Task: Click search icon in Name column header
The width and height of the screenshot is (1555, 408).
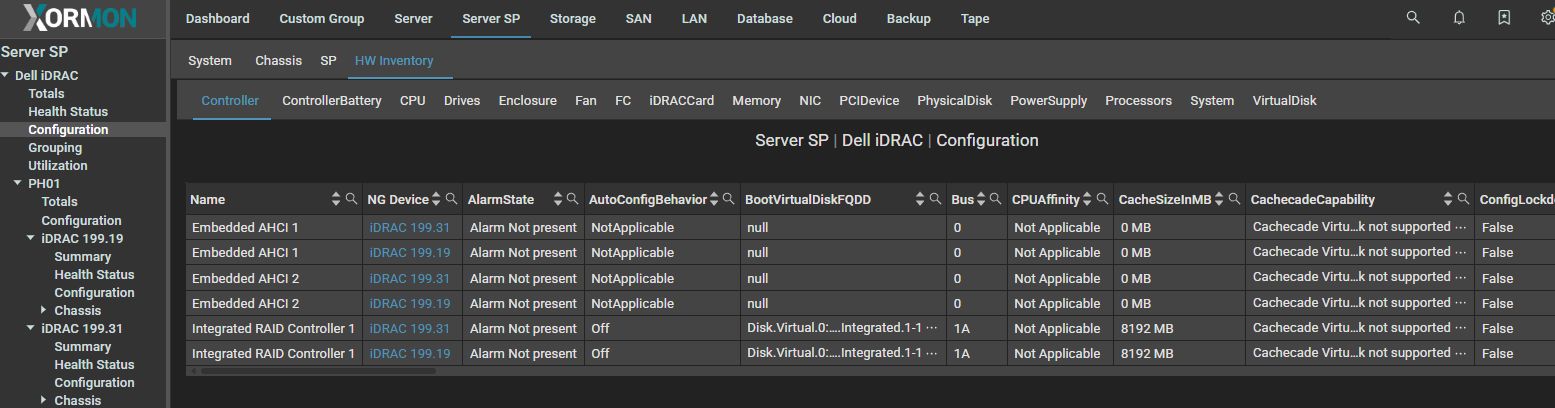Action: coord(351,199)
